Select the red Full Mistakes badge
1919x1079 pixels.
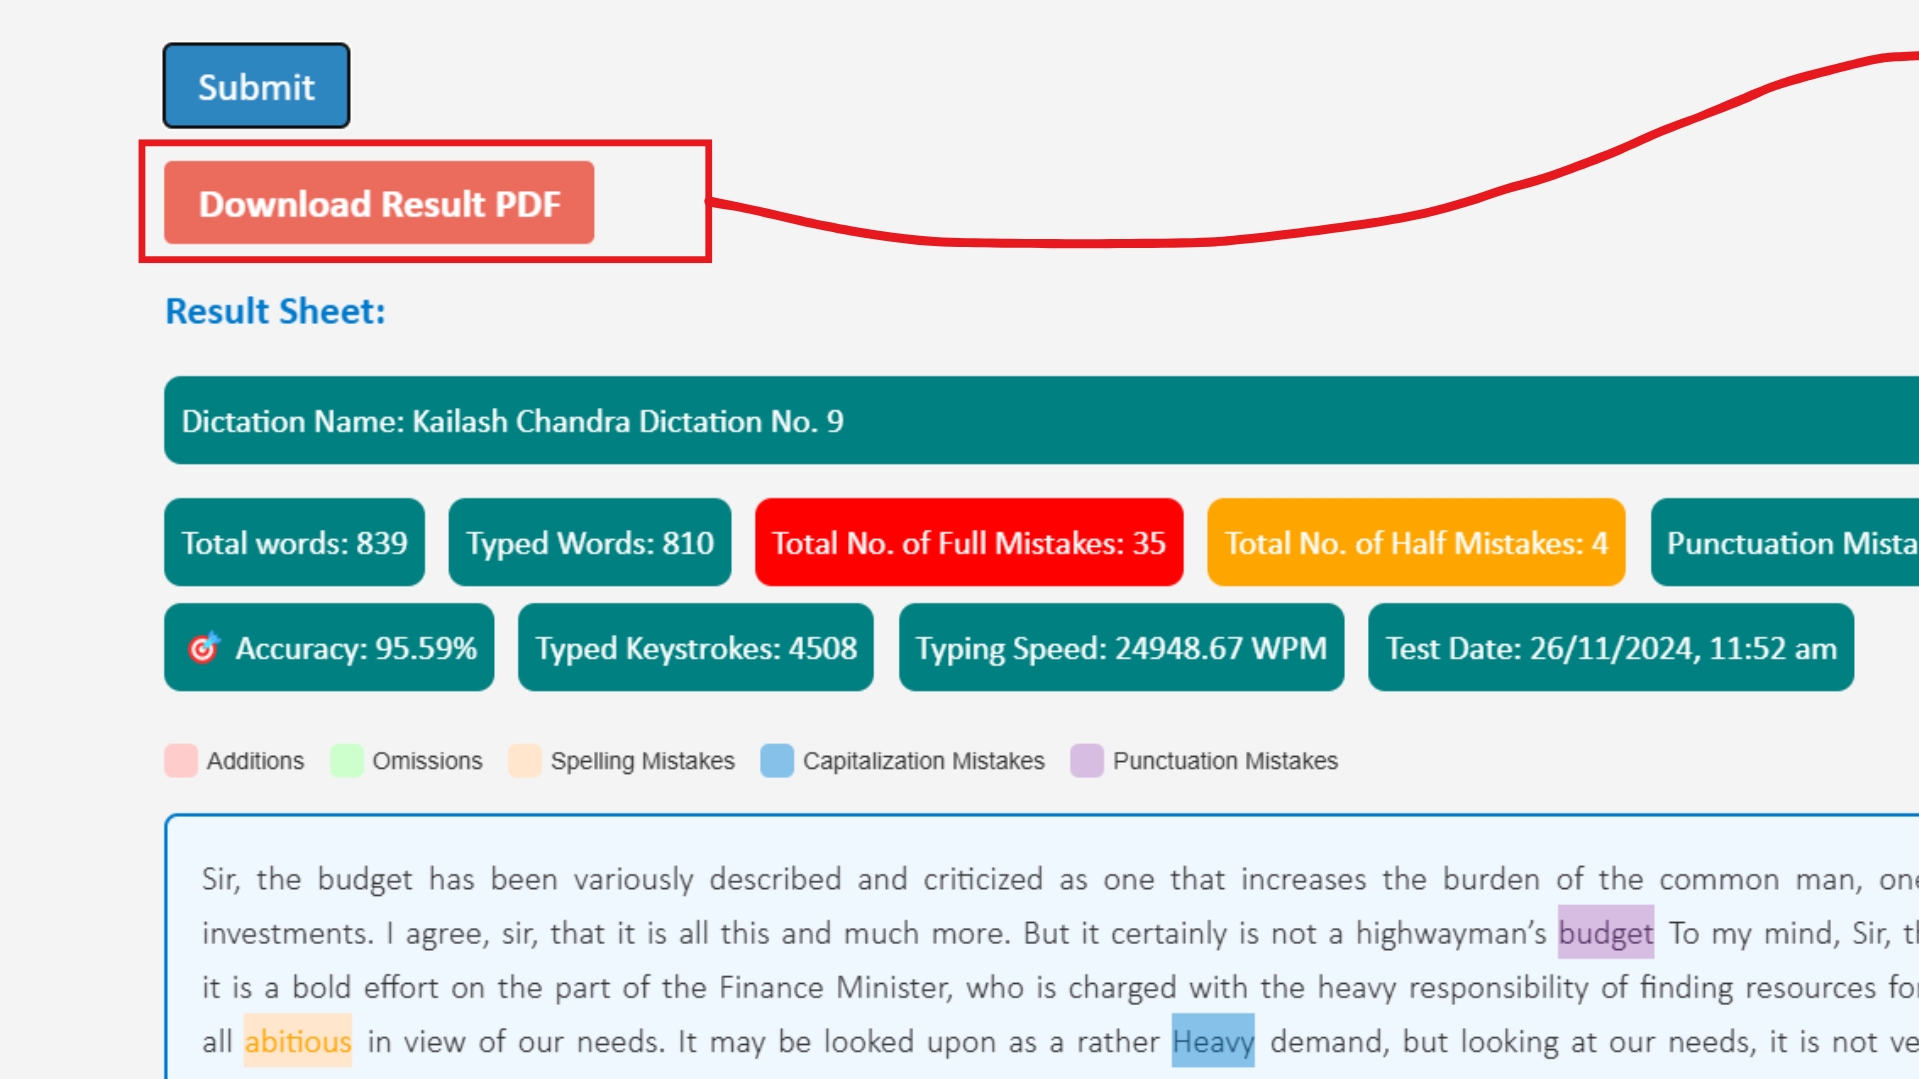[967, 543]
